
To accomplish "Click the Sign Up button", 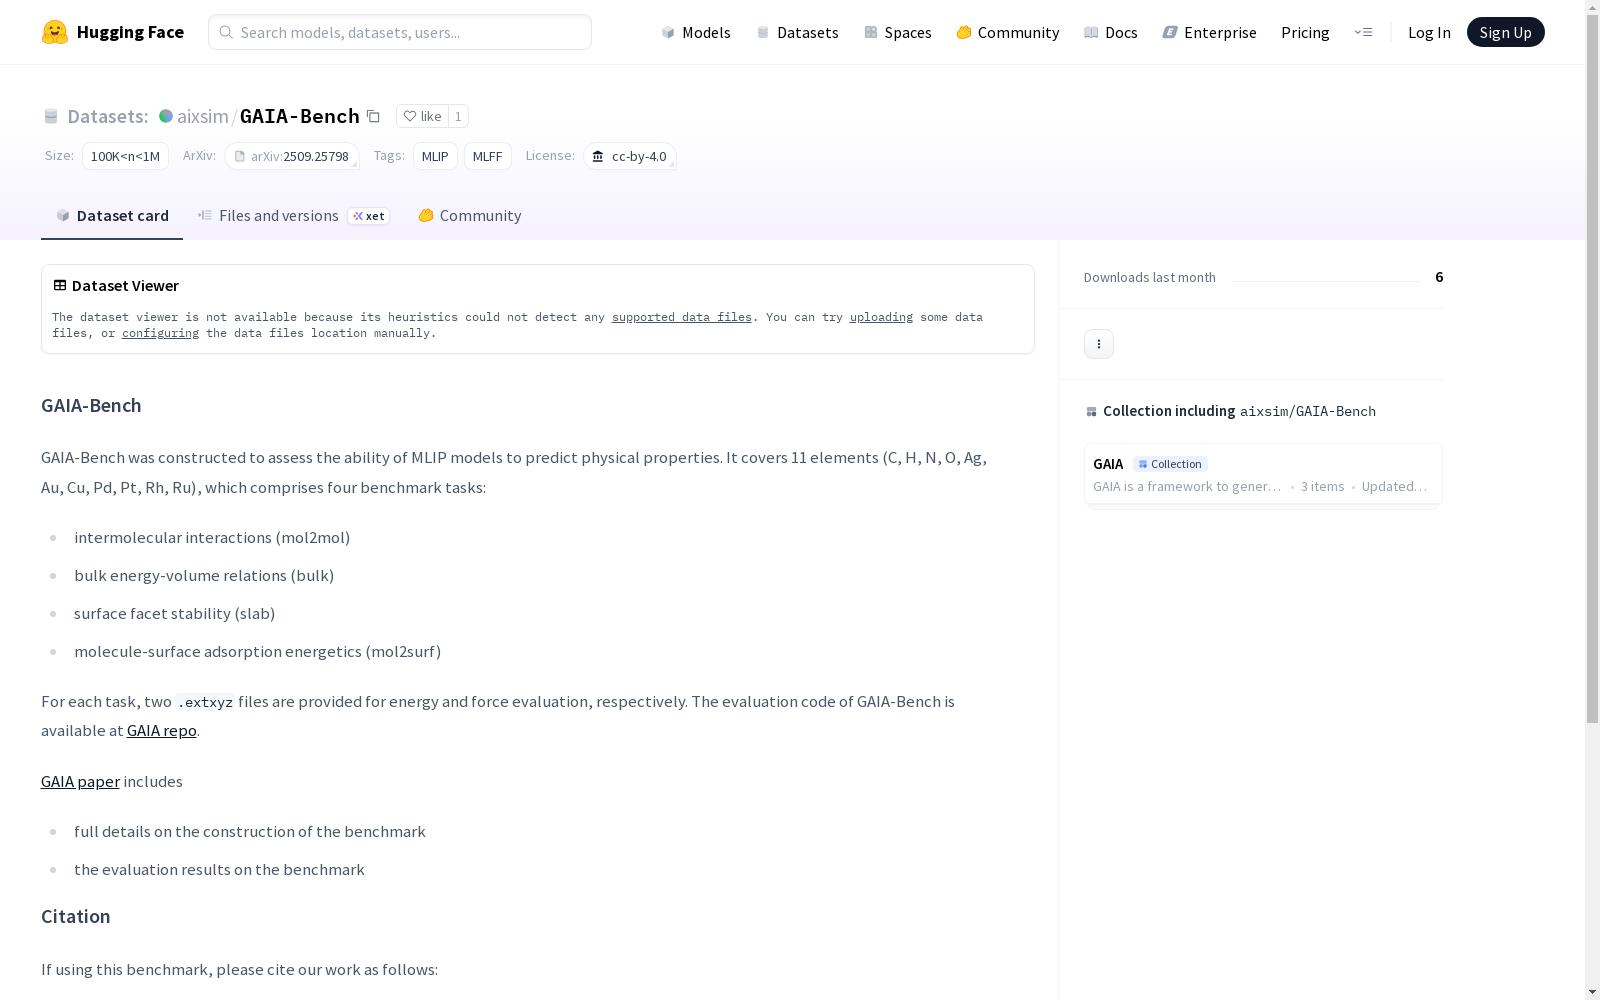I will point(1506,32).
